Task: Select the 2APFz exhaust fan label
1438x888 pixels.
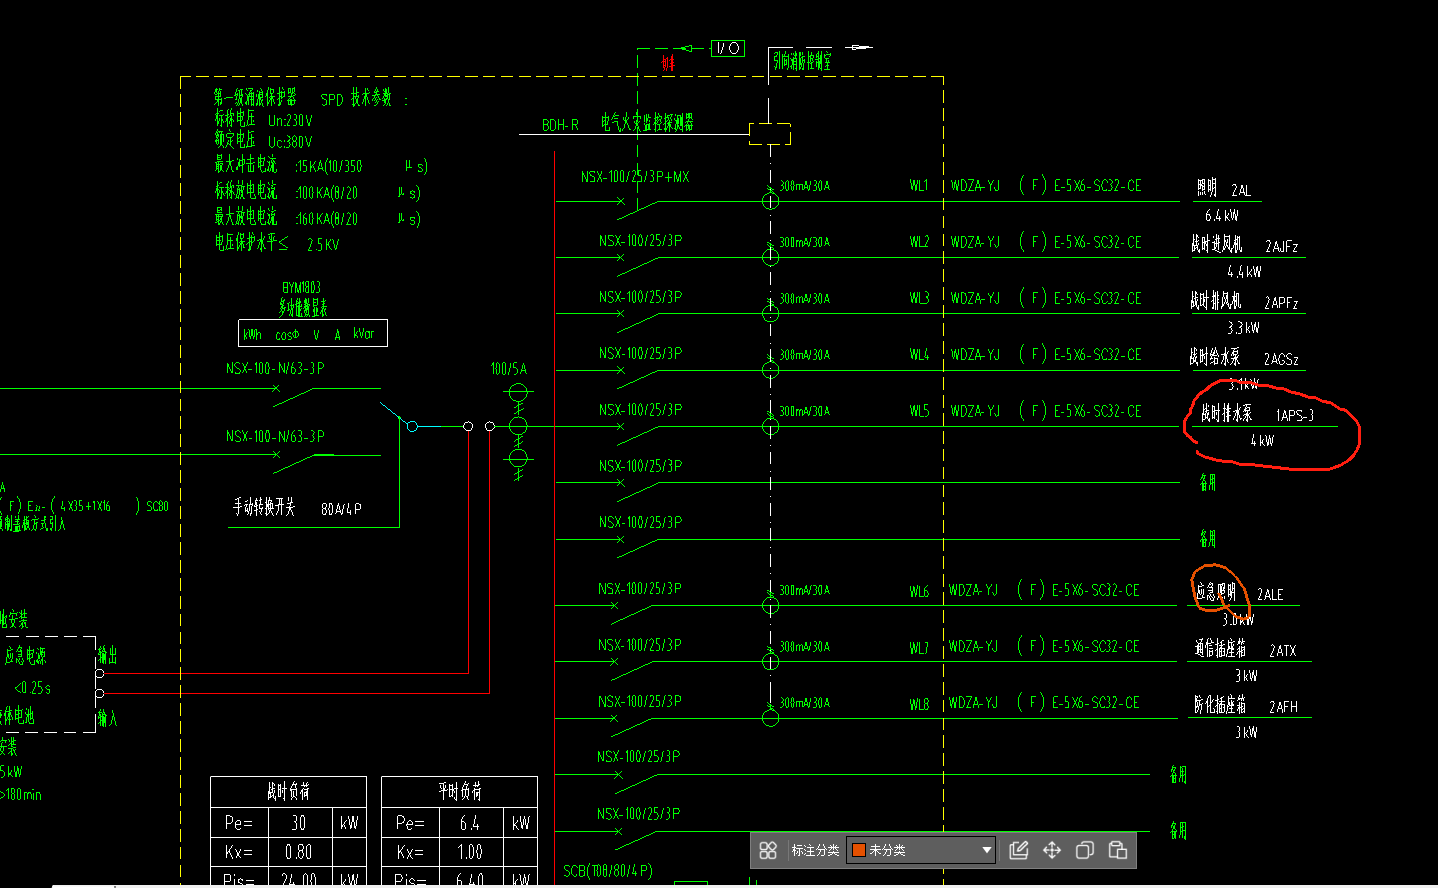Action: point(1281,302)
